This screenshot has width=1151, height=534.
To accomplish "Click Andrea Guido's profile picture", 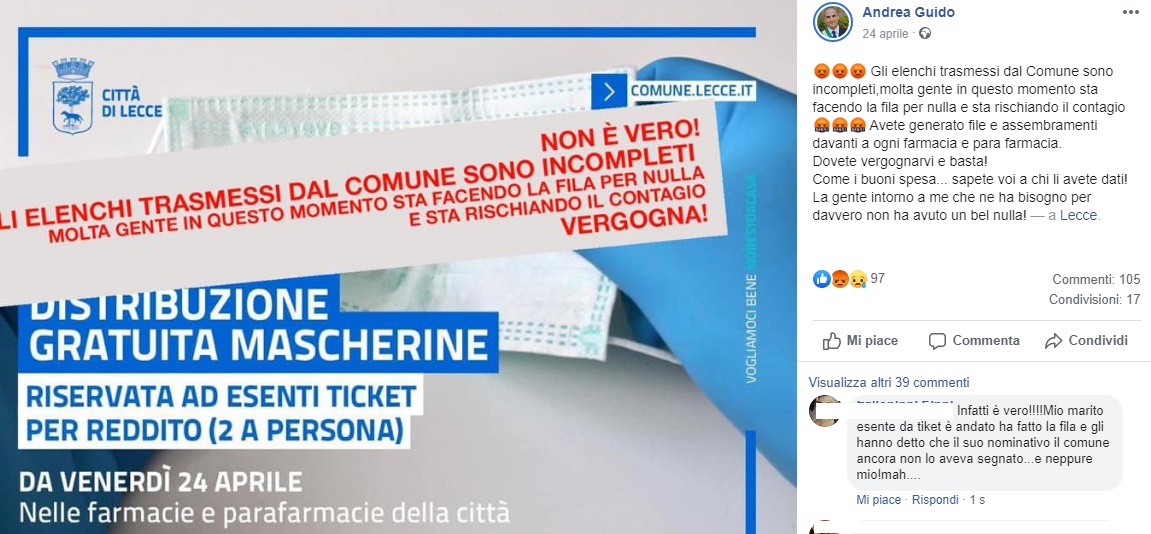I will (x=832, y=22).
